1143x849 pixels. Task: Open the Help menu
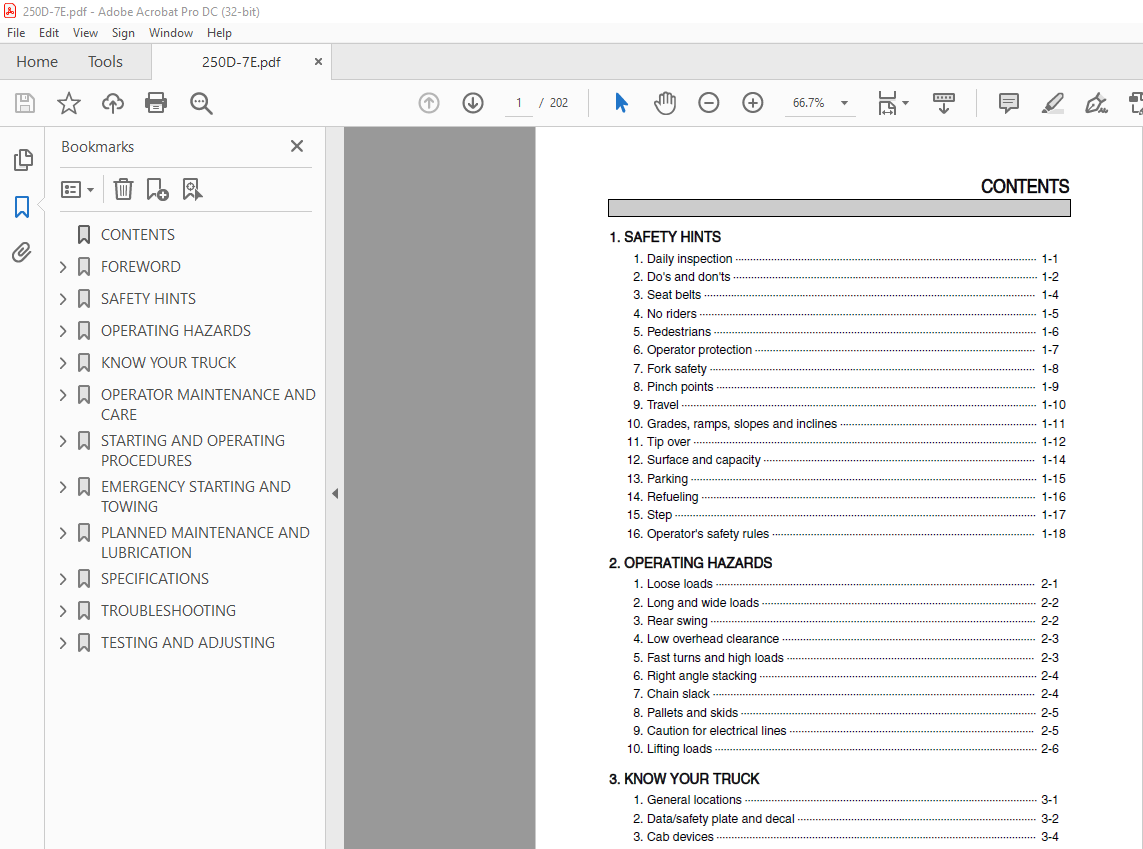(x=219, y=33)
